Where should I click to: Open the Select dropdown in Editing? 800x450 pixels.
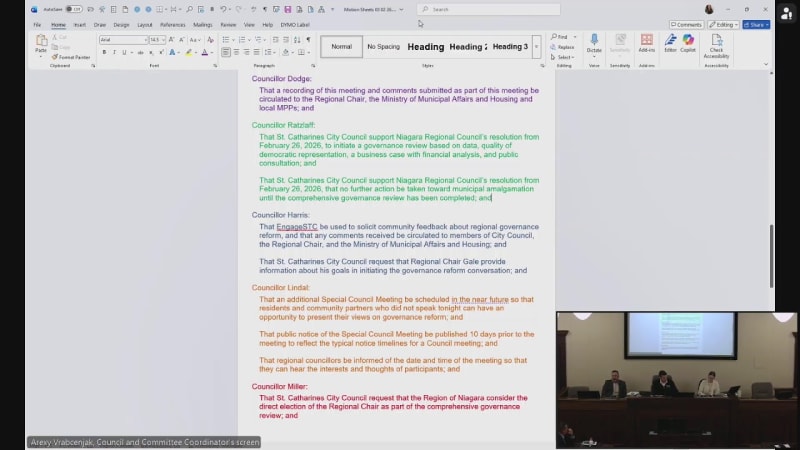562,57
